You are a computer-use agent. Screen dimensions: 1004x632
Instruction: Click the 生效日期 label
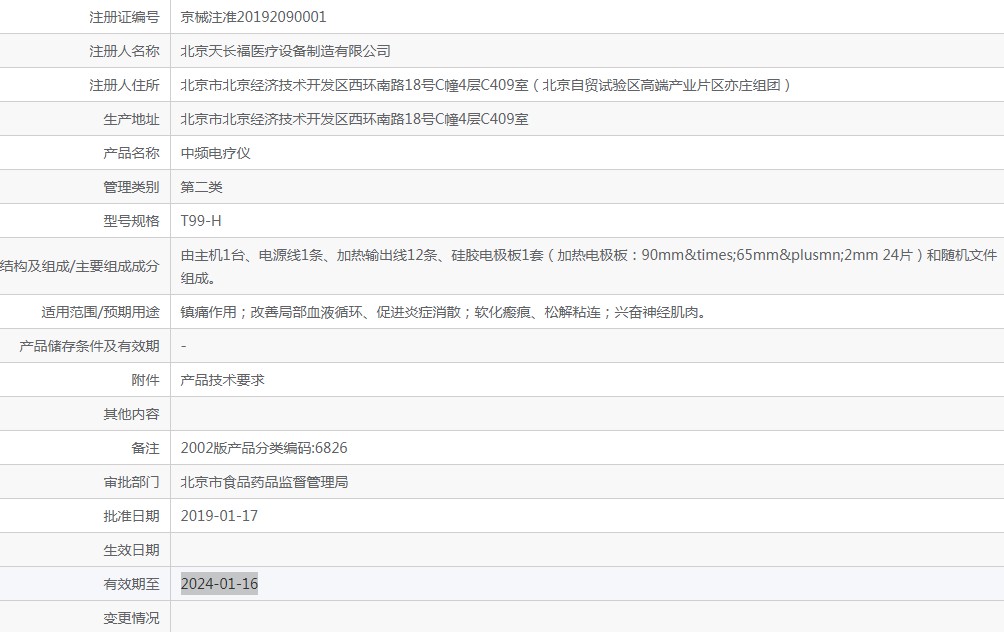click(131, 549)
